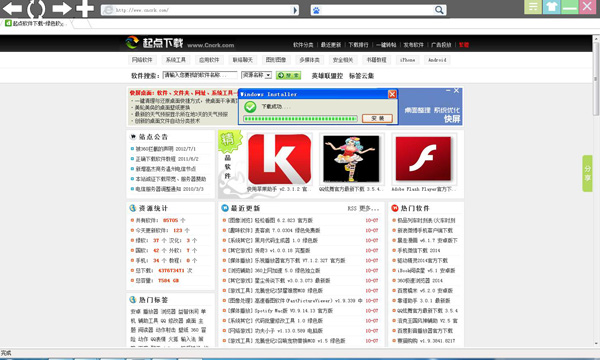Go back with the left arrow
Viewport: 600px width, 360px height.
click(11, 8)
